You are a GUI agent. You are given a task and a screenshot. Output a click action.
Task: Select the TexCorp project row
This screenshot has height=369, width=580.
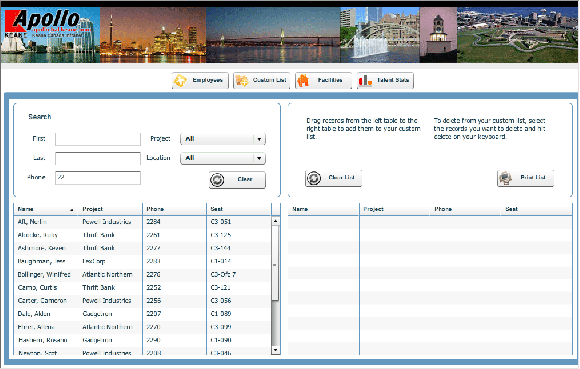pos(142,261)
